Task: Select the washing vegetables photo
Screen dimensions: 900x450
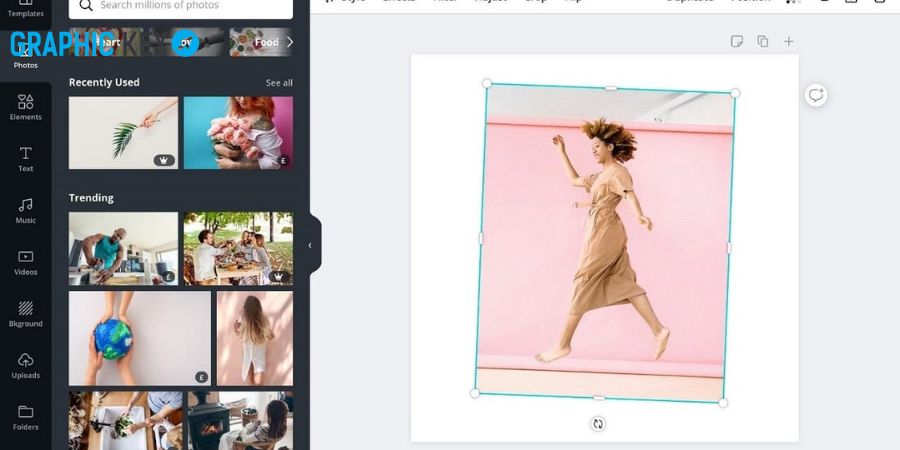Action: coord(126,421)
